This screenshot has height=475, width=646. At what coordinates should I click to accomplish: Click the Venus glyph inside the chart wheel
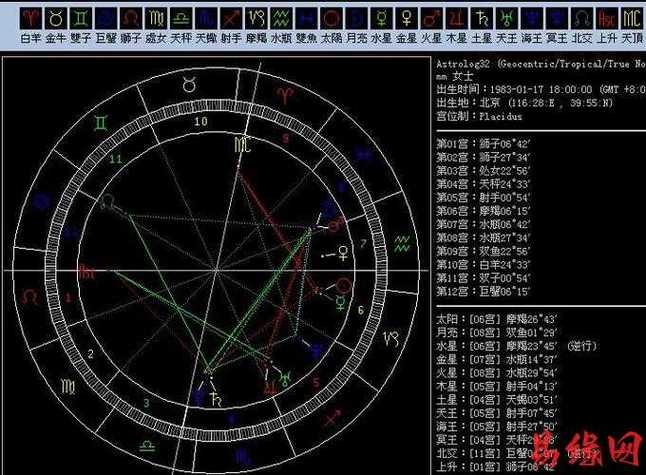click(343, 253)
